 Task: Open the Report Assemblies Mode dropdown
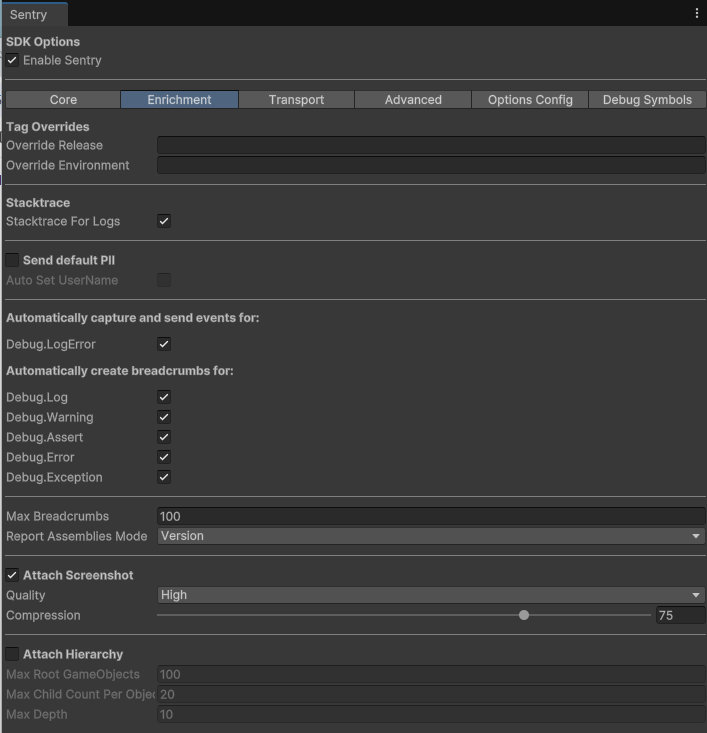pos(431,536)
